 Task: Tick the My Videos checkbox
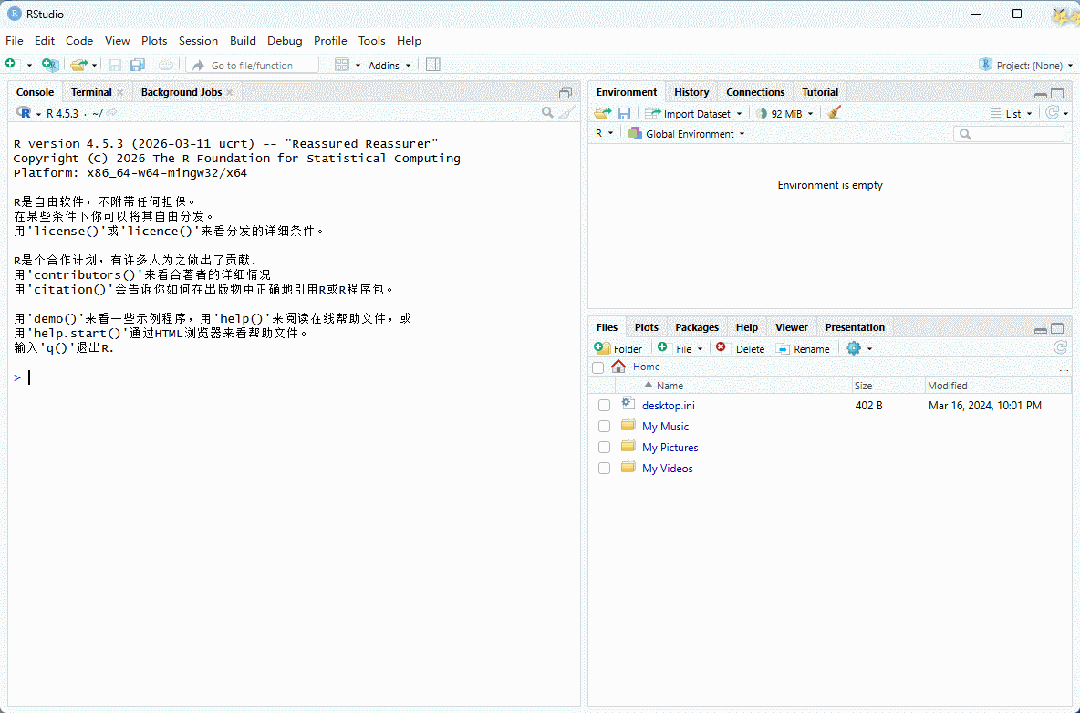pos(604,468)
